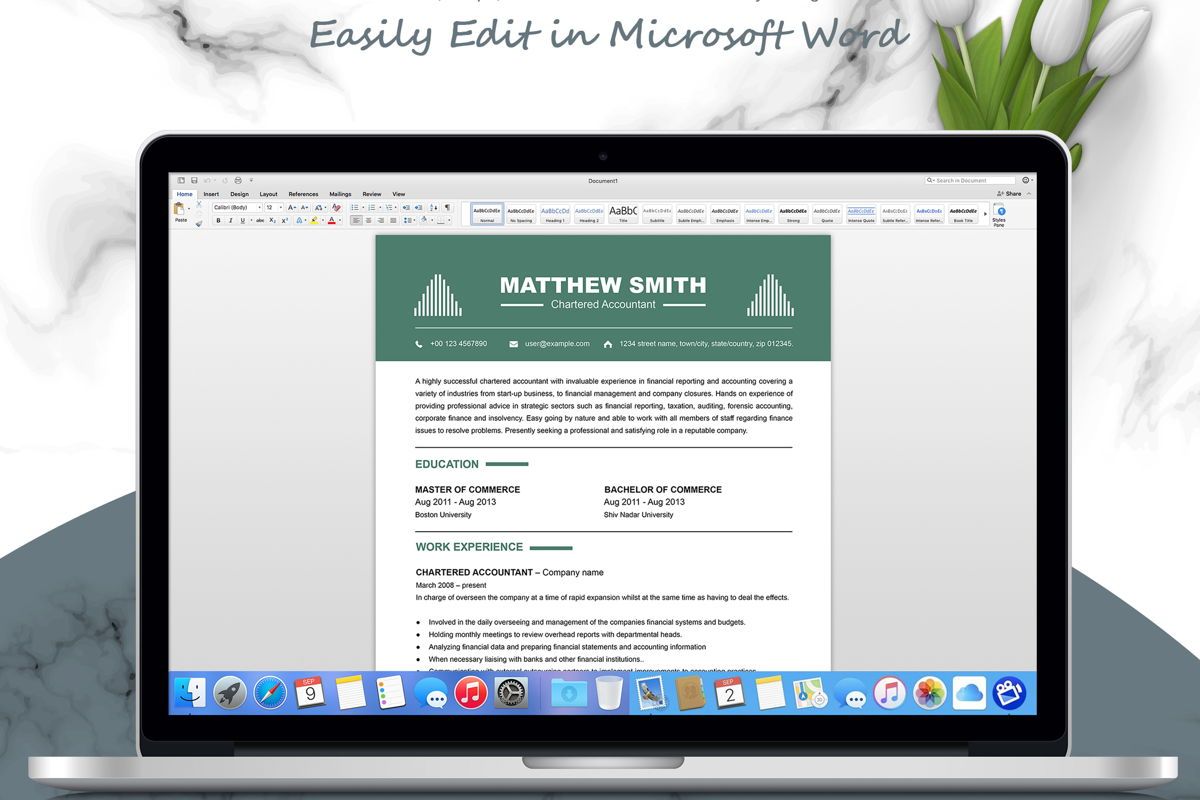1200x800 pixels.
Task: Open the Styles Pane
Action: tap(999, 215)
